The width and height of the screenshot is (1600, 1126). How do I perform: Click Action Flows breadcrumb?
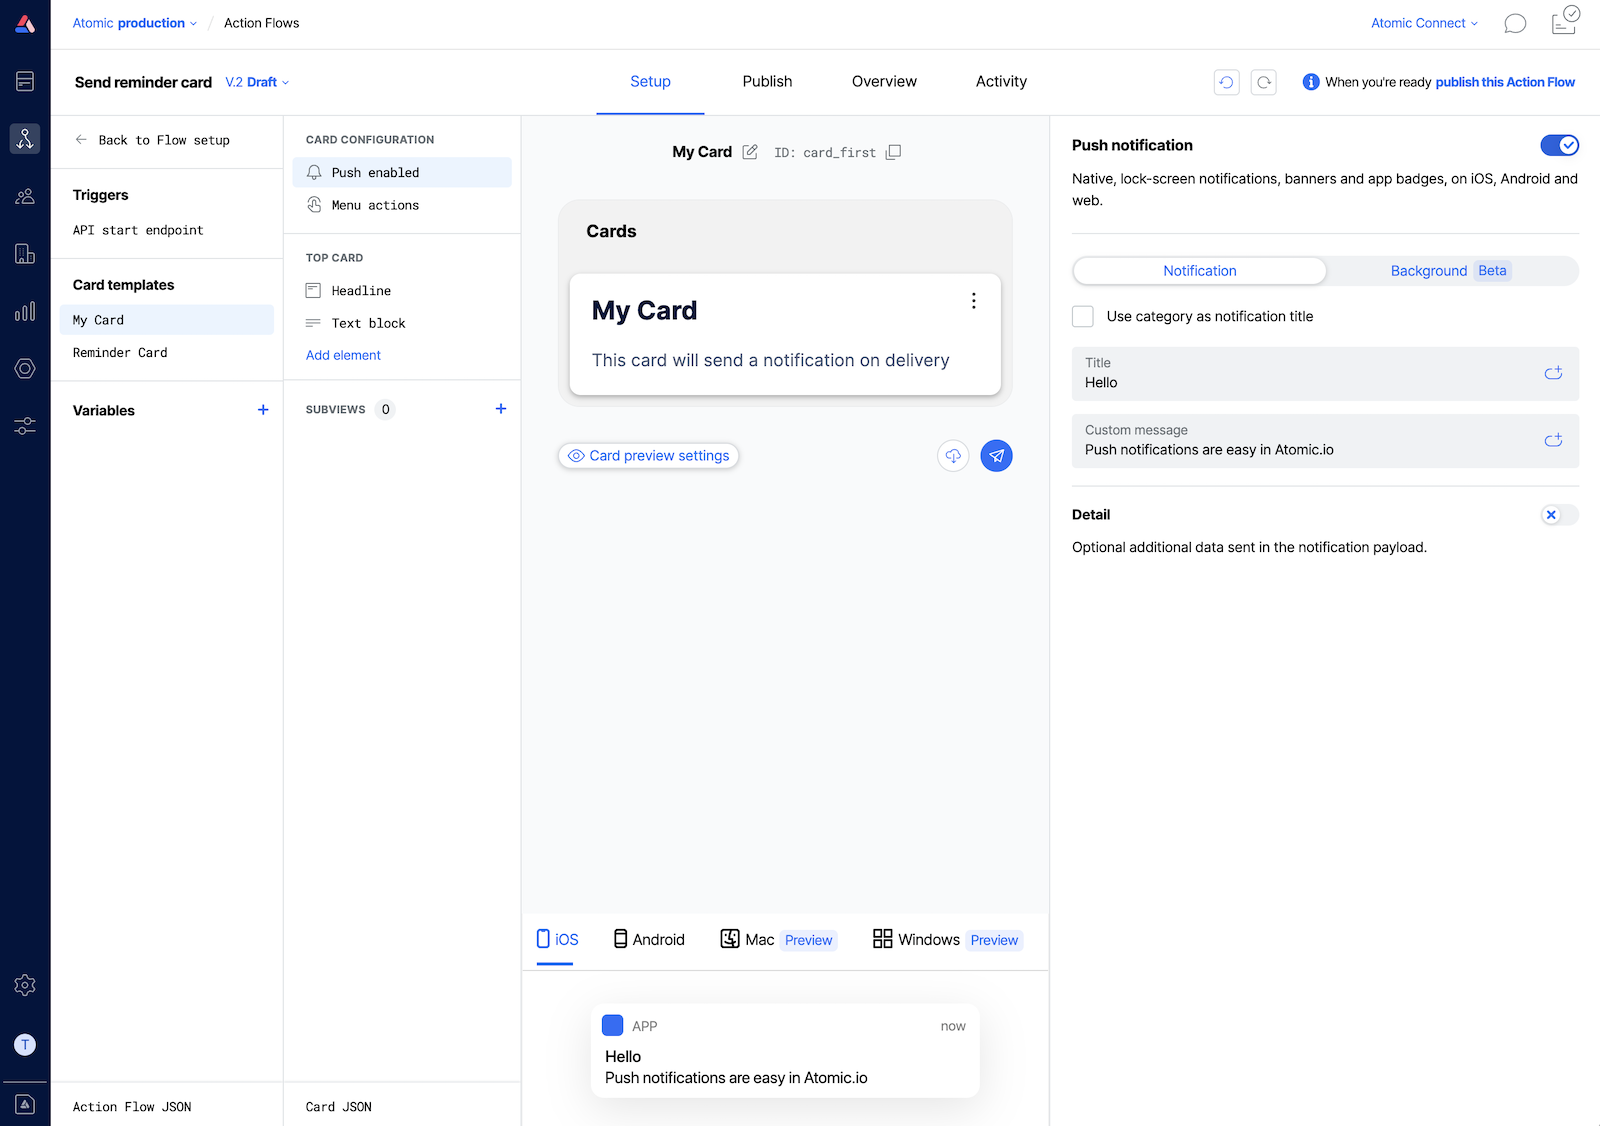(261, 23)
